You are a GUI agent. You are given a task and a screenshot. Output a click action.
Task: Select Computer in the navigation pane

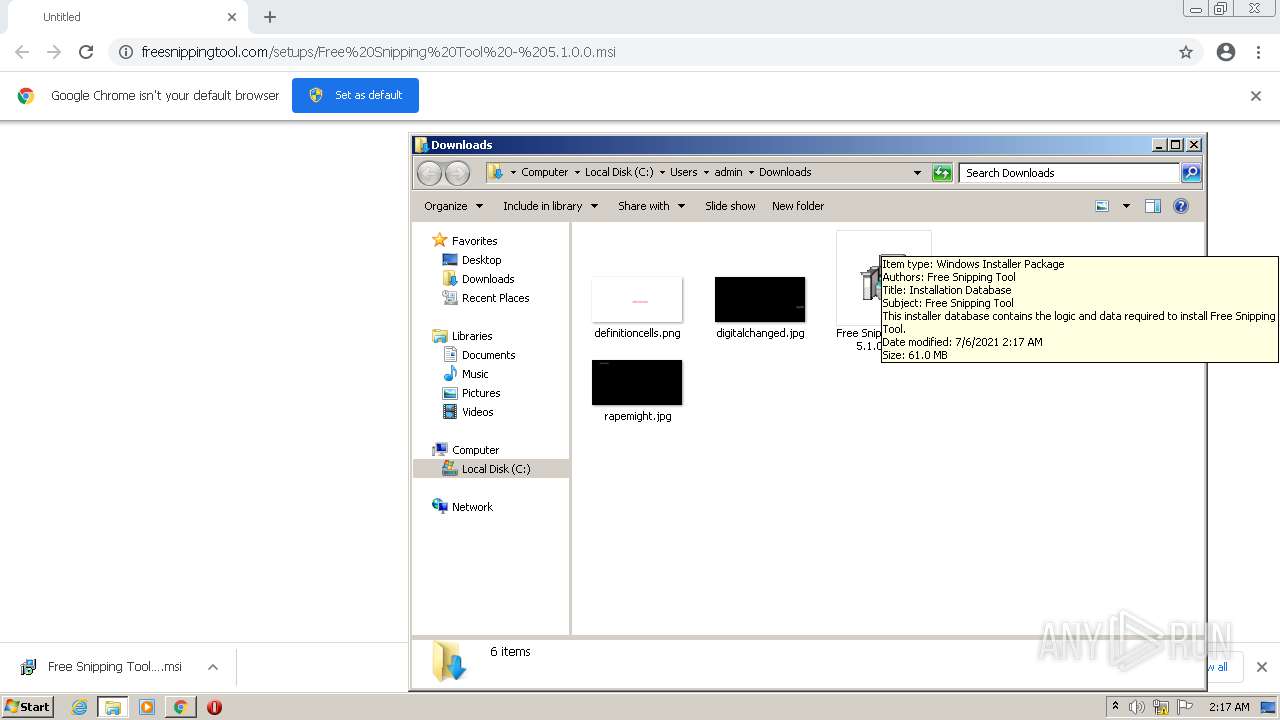point(475,450)
